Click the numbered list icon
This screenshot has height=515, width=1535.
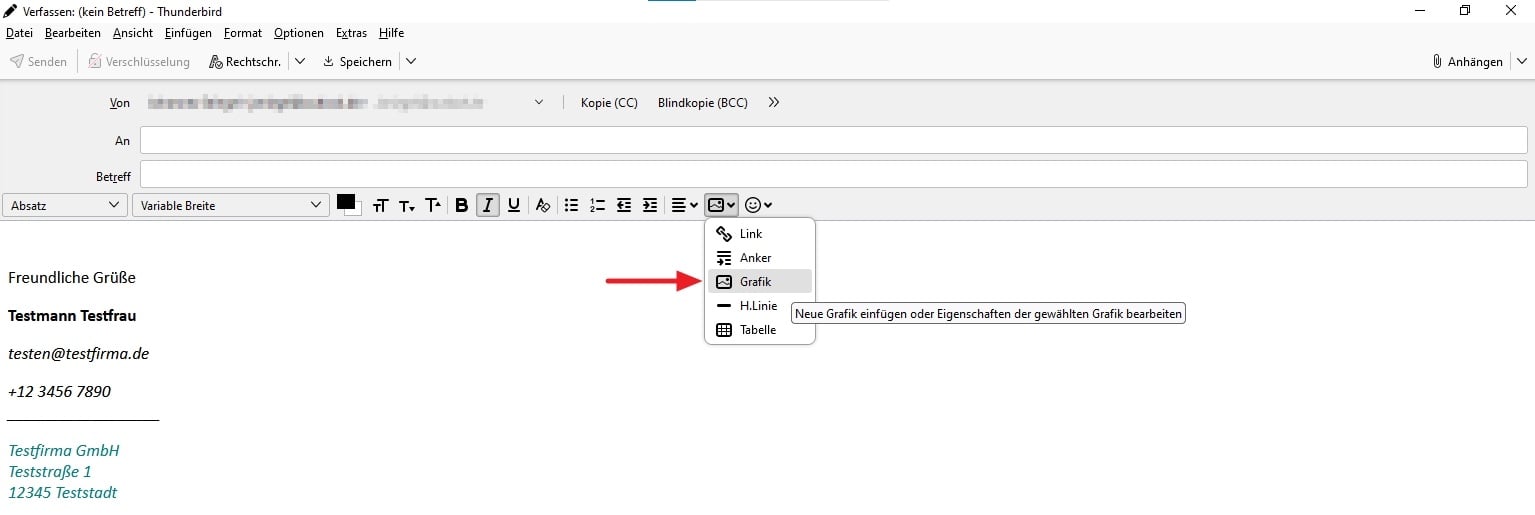(x=597, y=205)
